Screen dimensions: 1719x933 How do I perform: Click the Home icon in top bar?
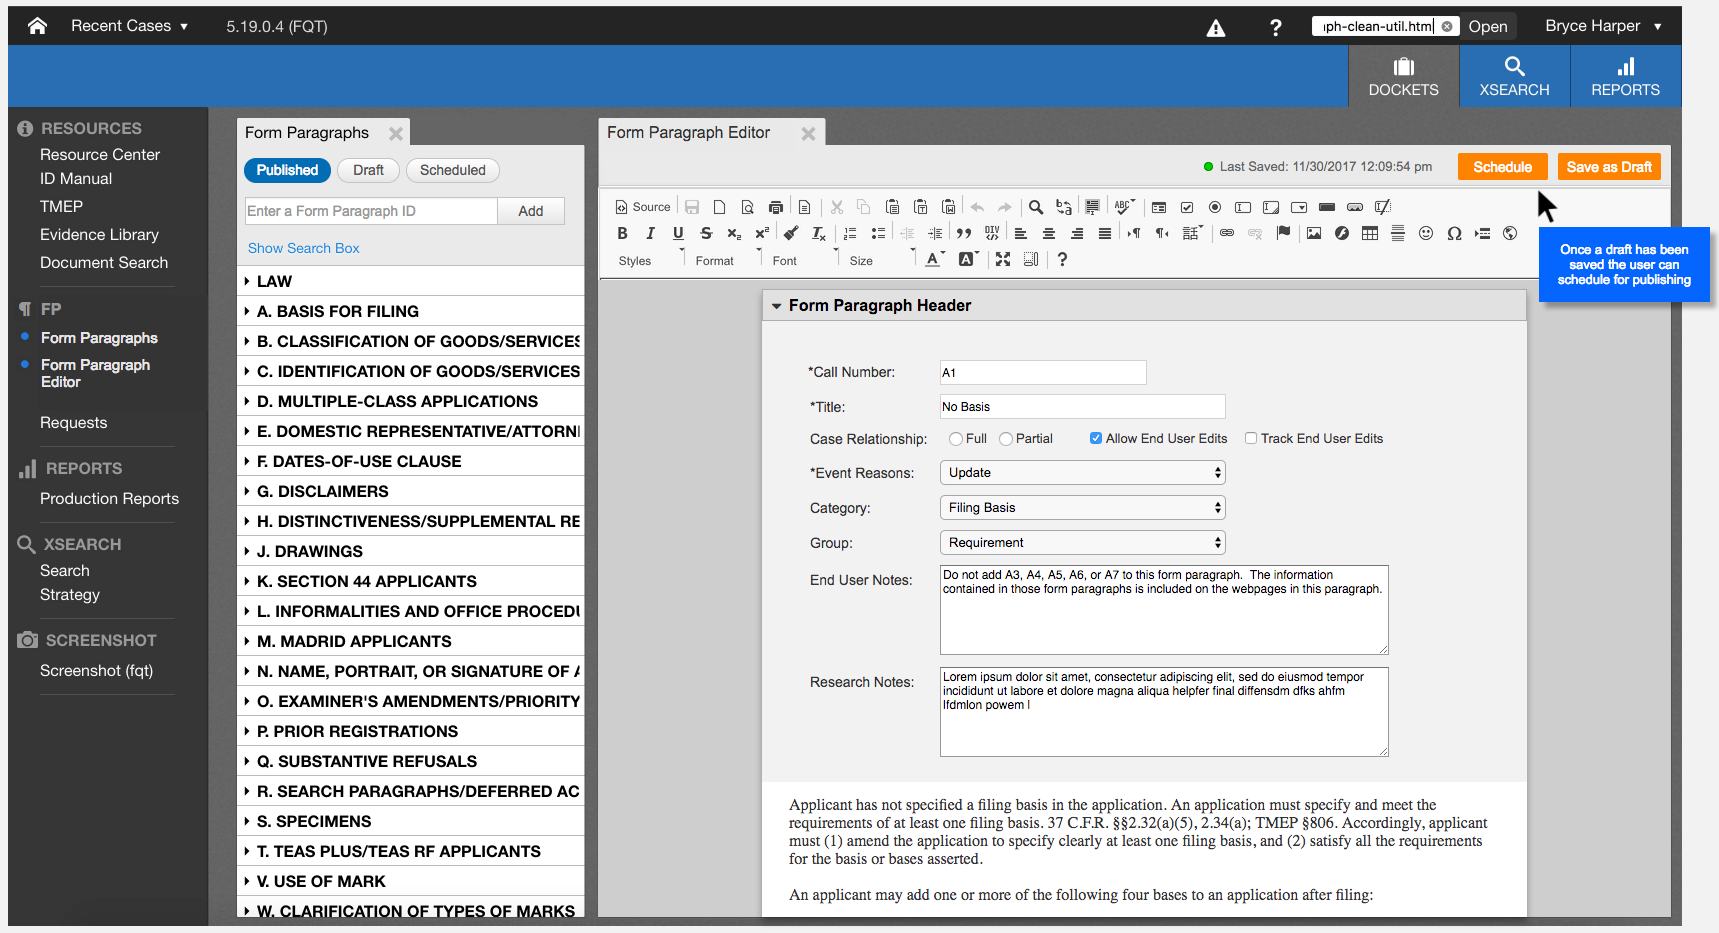click(37, 26)
